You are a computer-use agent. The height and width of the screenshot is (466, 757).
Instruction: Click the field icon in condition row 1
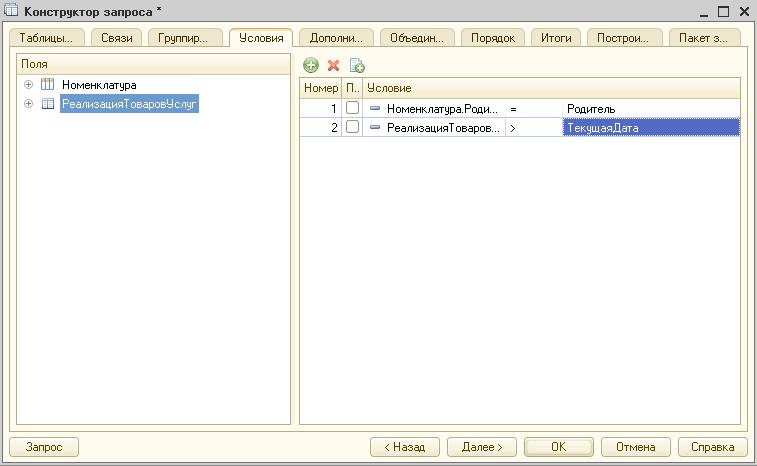coord(375,108)
